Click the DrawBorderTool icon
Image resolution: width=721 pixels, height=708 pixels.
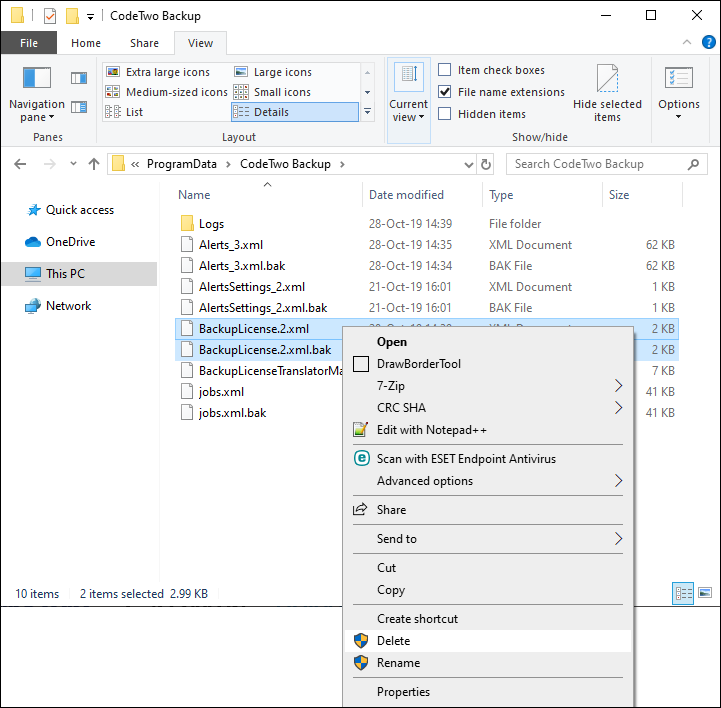point(361,364)
